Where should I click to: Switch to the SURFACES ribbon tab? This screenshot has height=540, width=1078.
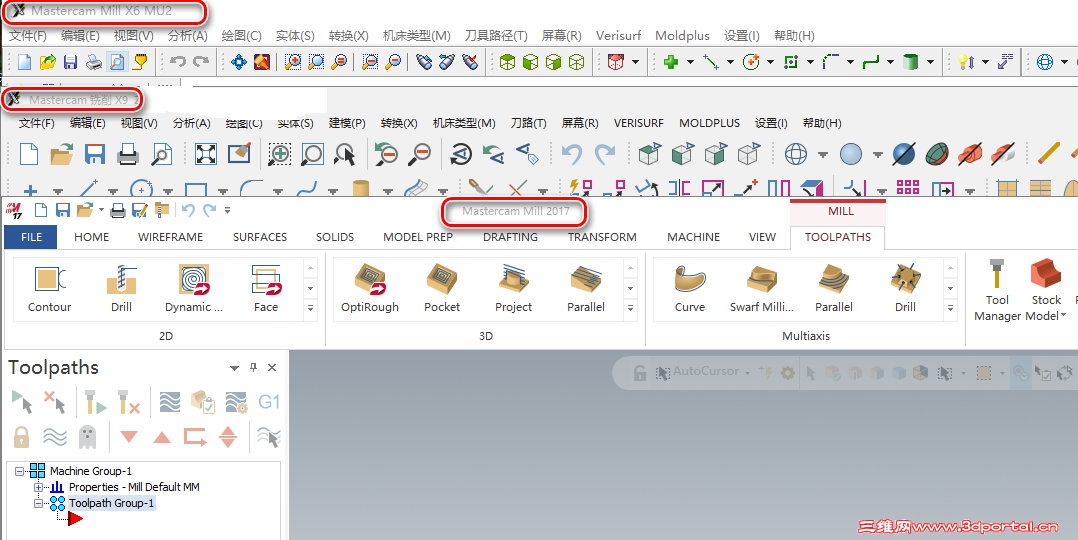click(x=260, y=237)
